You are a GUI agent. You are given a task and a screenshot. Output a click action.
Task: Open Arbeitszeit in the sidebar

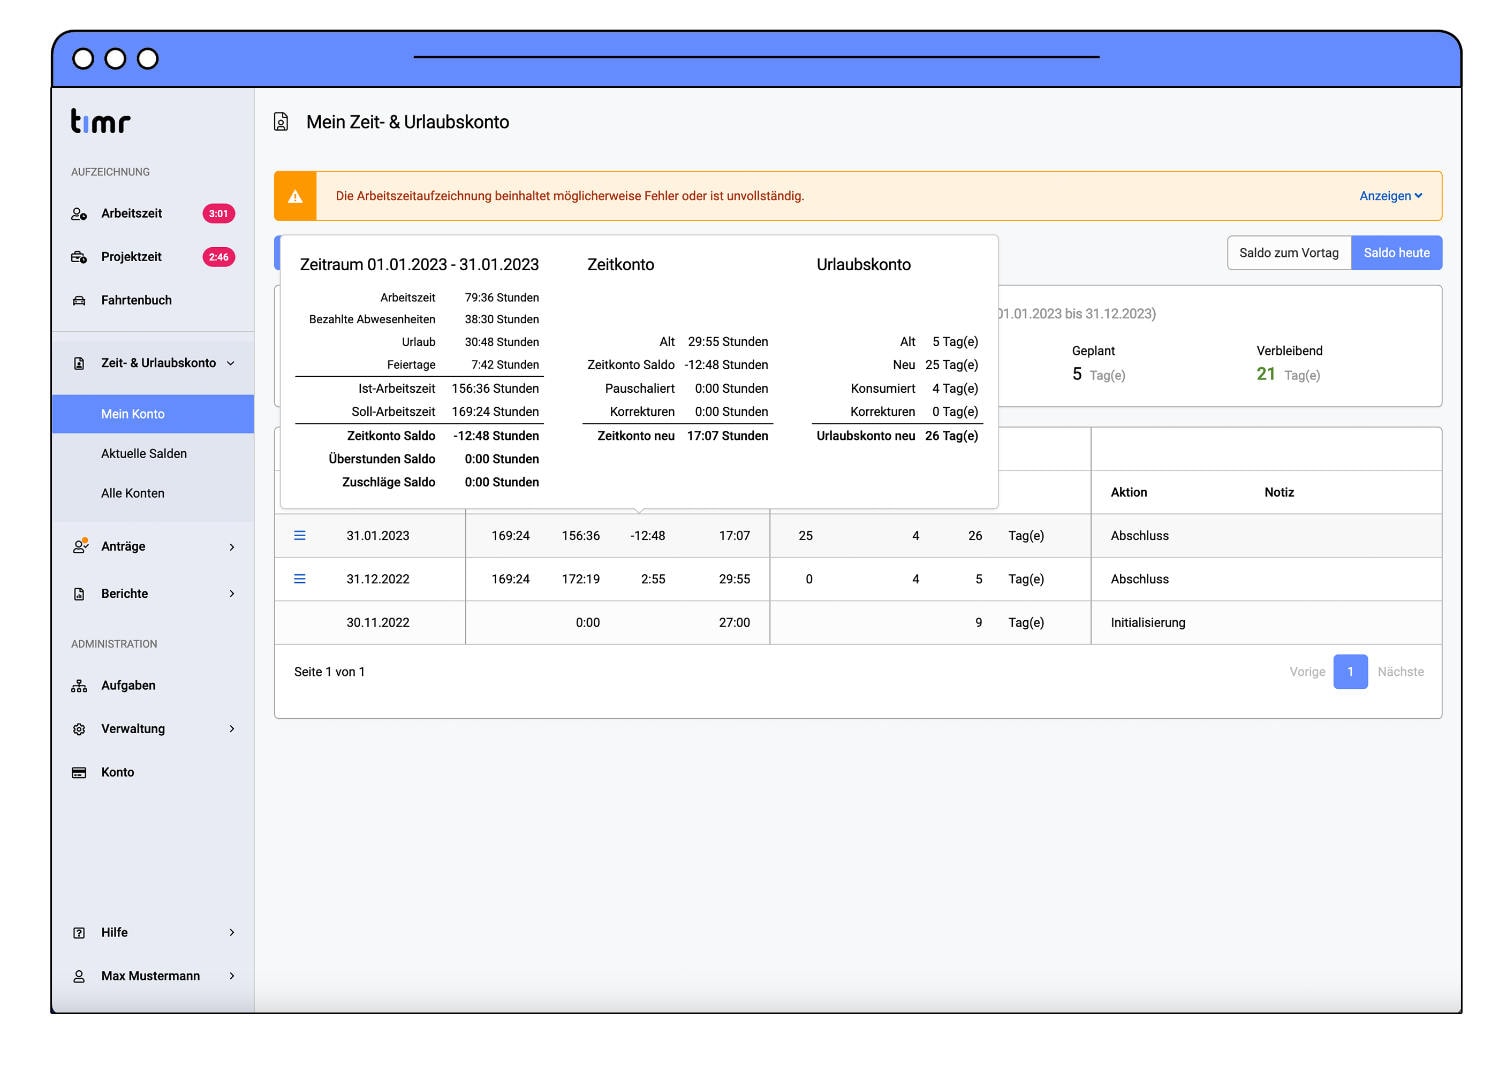click(131, 214)
